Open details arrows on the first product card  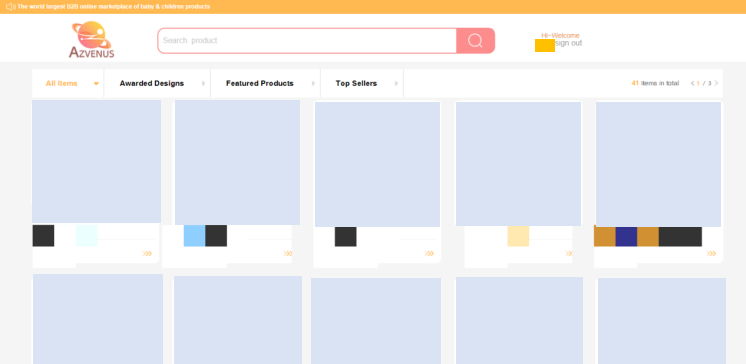[x=147, y=254]
